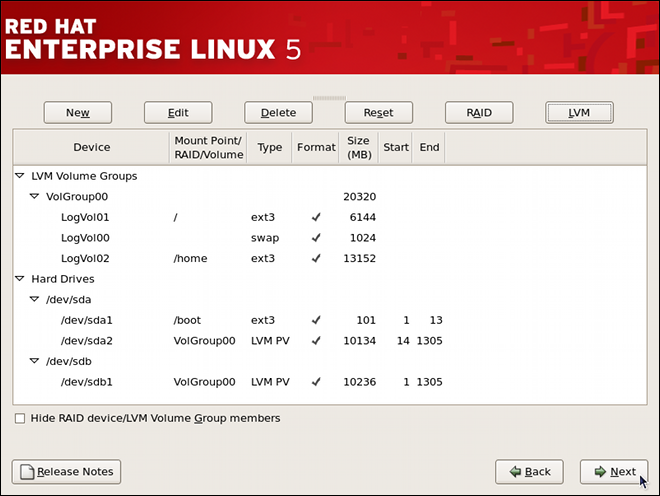Viewport: 660px width, 496px height.
Task: Click the size value 20320
Action: [x=359, y=197]
